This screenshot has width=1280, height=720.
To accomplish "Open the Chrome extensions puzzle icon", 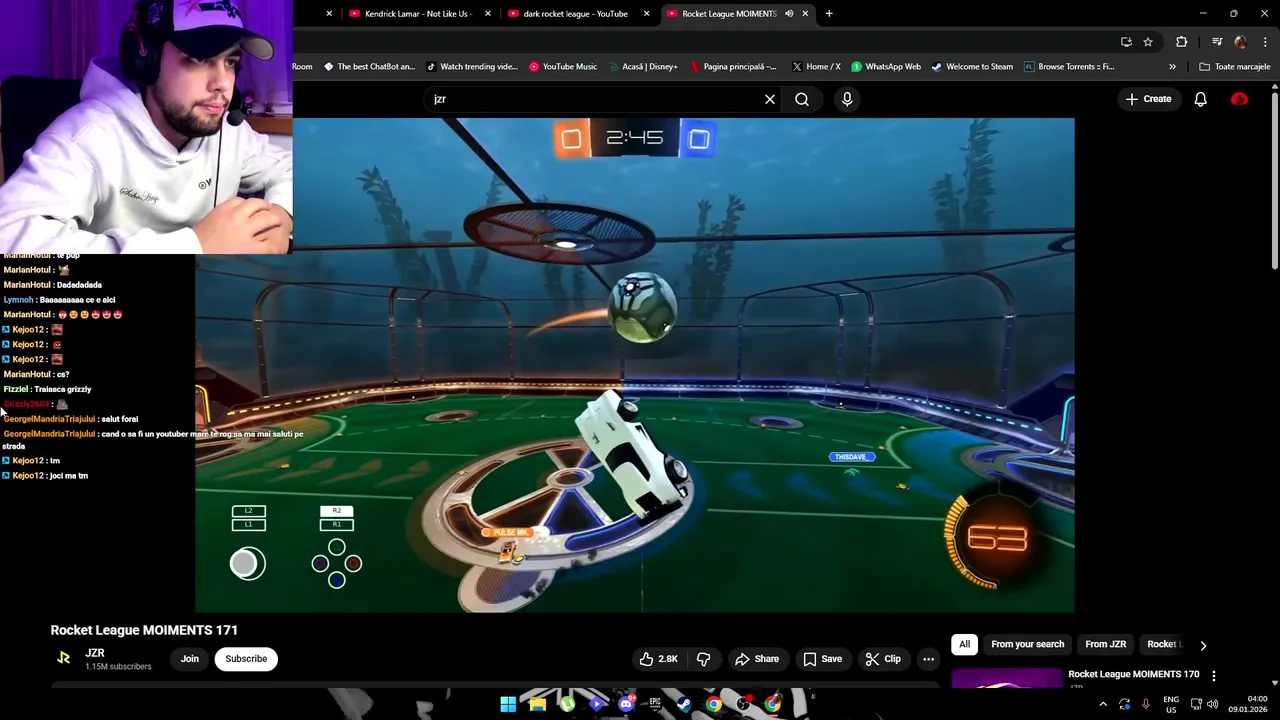I will tap(1182, 42).
